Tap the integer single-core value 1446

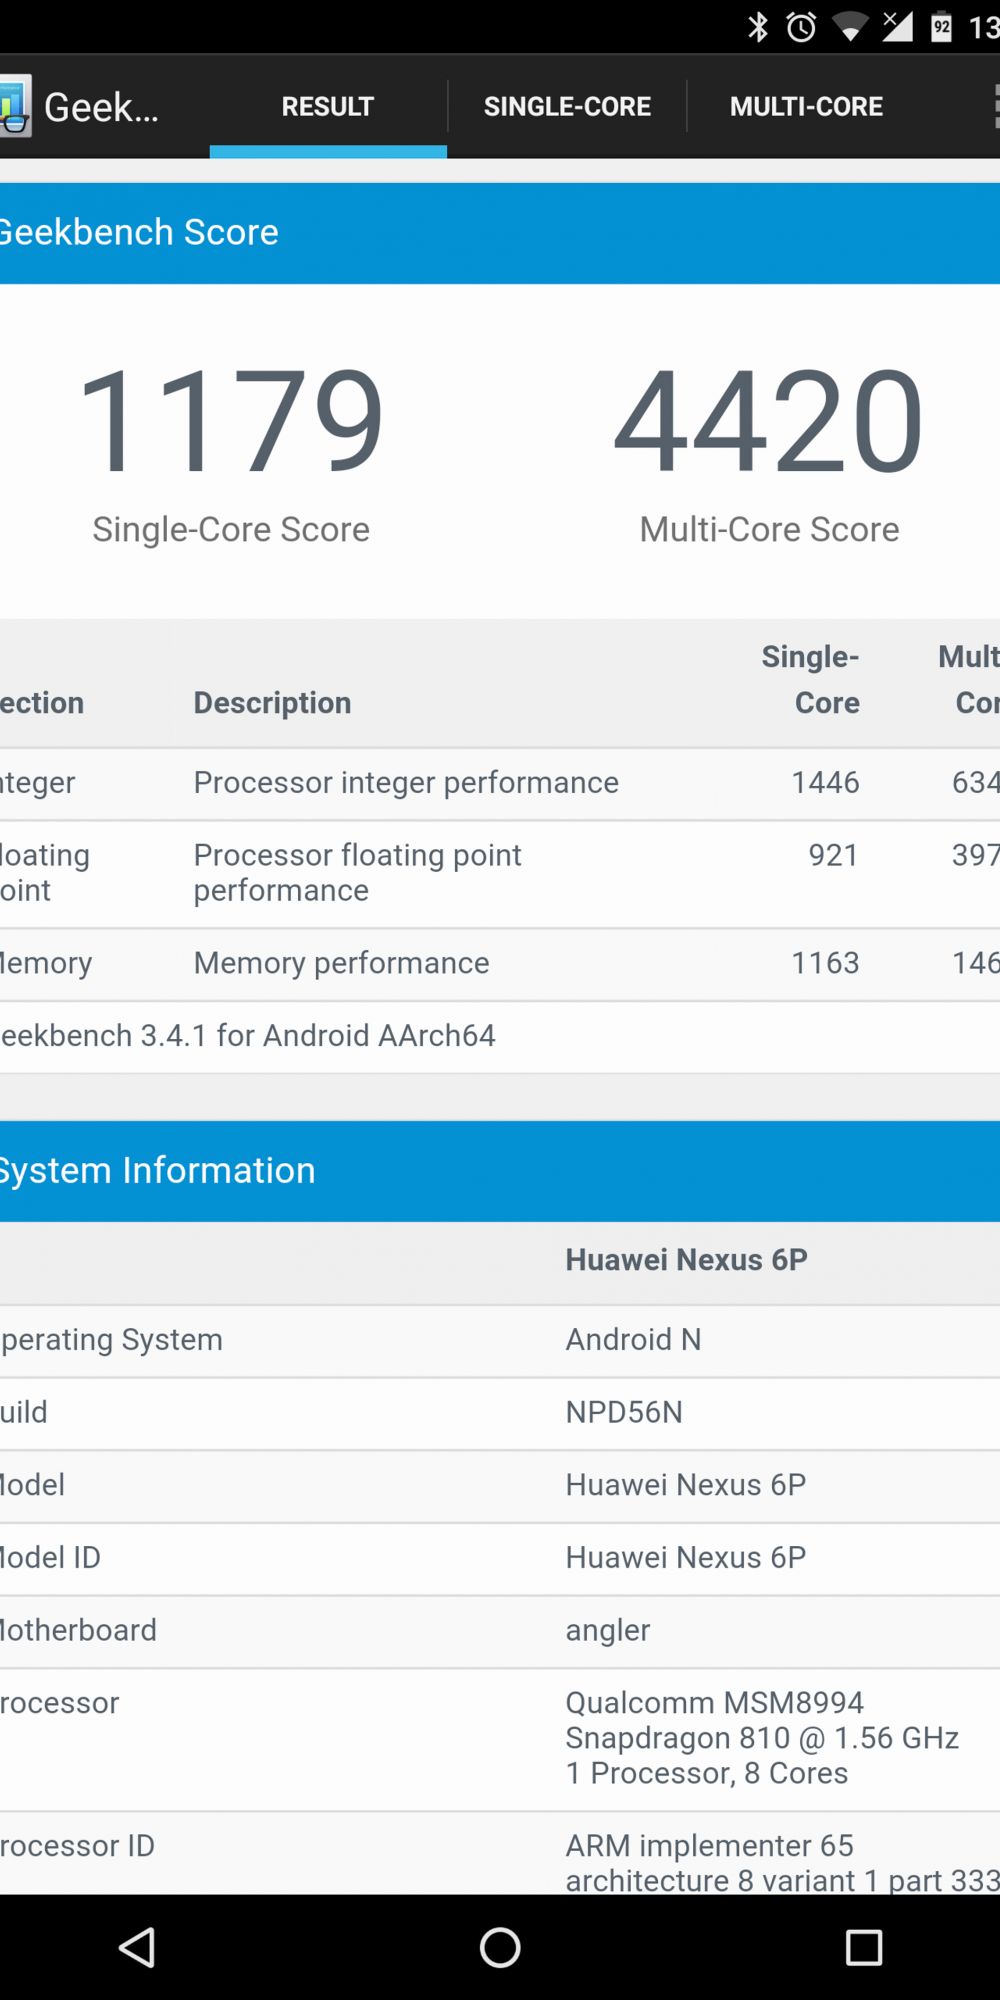[x=825, y=782]
